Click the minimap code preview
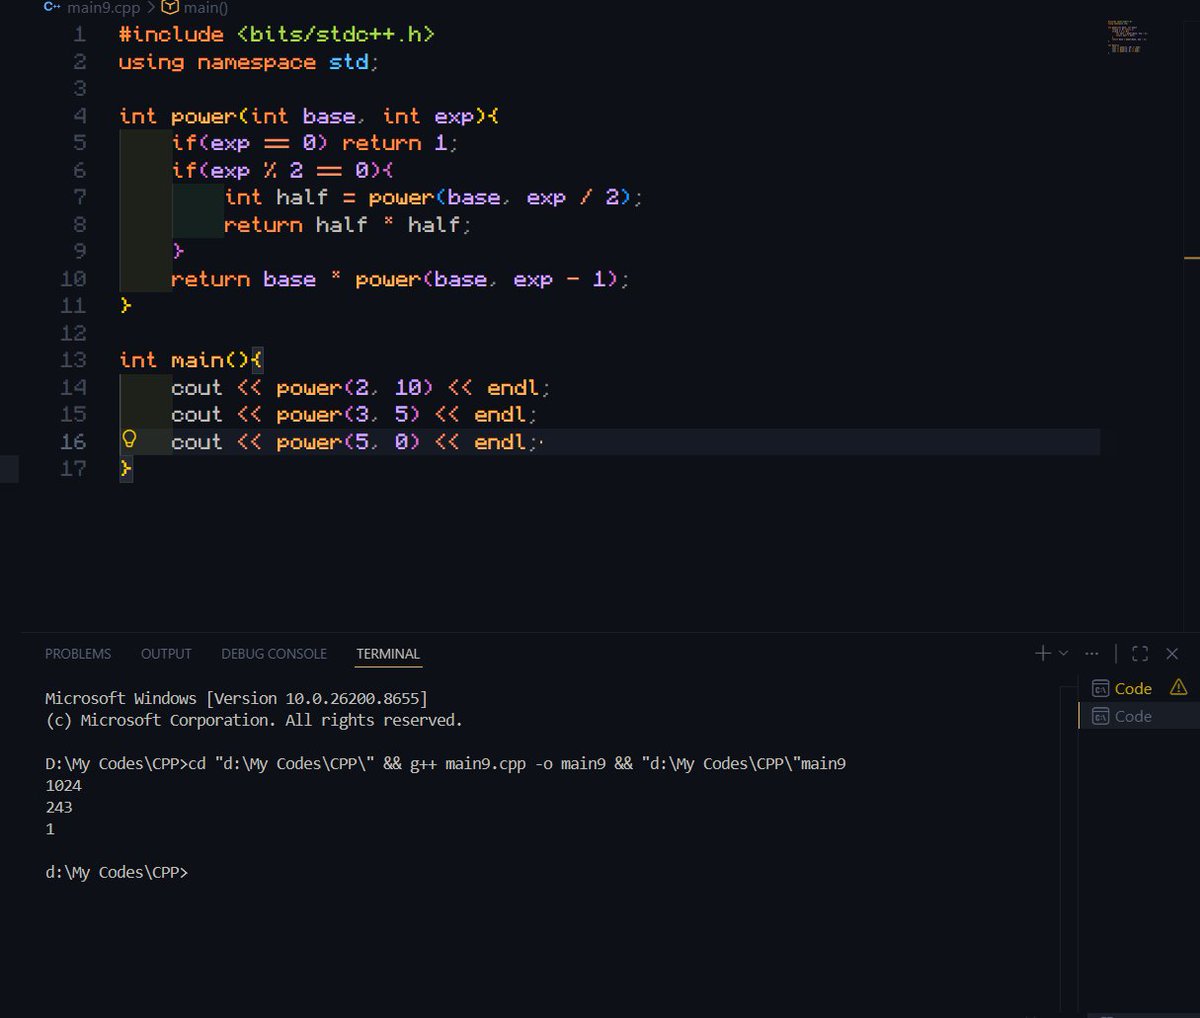The width and height of the screenshot is (1200, 1018). [x=1126, y=36]
